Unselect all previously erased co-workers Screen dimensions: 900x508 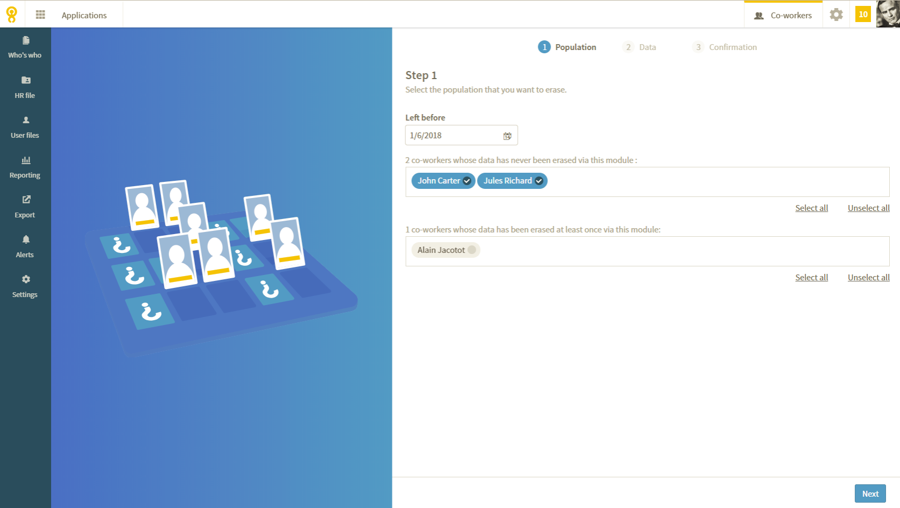click(868, 277)
